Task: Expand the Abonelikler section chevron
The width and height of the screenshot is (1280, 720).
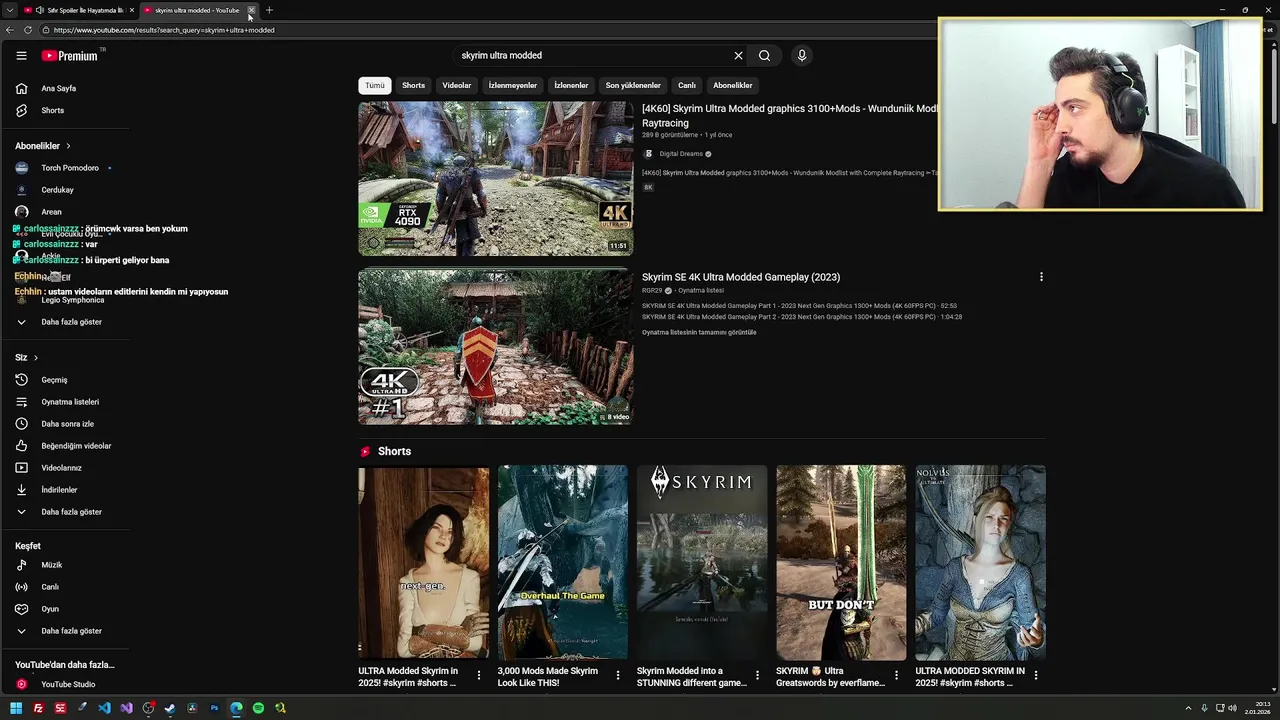Action: (x=69, y=146)
